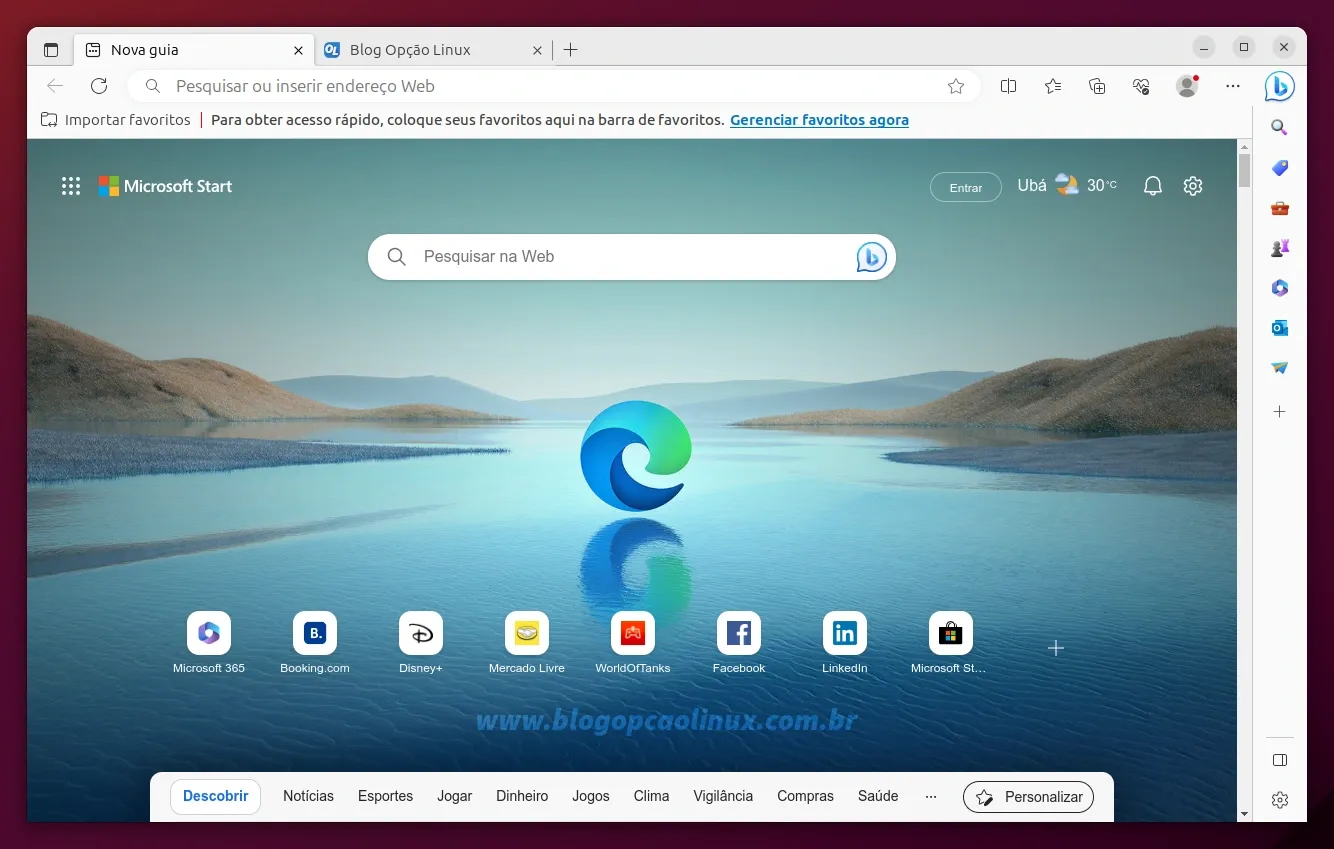Select Dinheiro feed tab
The width and height of the screenshot is (1334, 849).
click(x=522, y=797)
